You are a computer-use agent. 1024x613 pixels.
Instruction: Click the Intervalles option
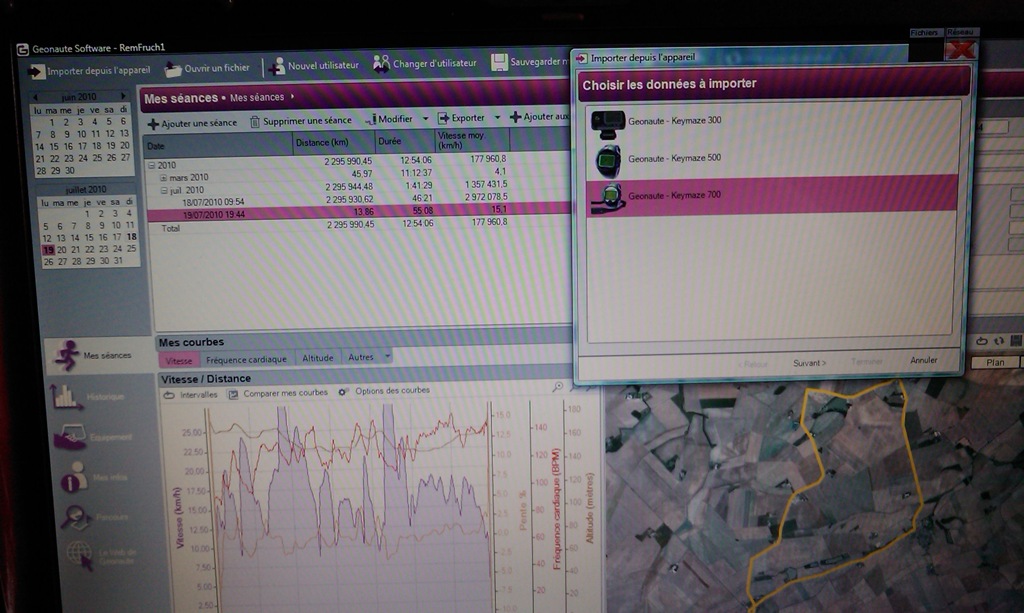[191, 395]
